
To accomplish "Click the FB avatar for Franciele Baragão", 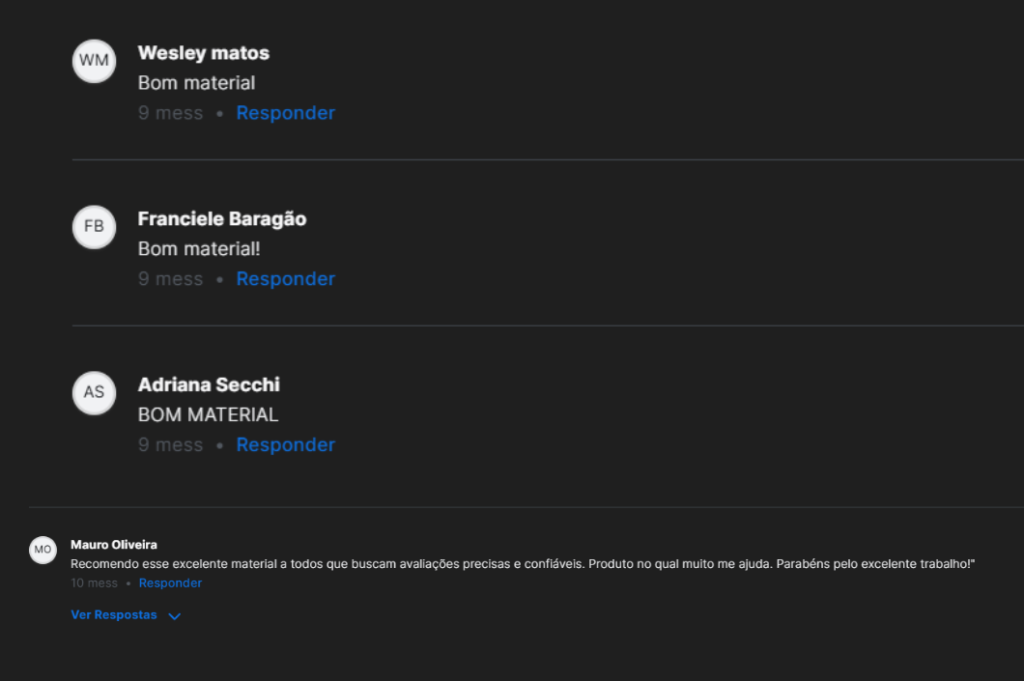I will pos(94,227).
